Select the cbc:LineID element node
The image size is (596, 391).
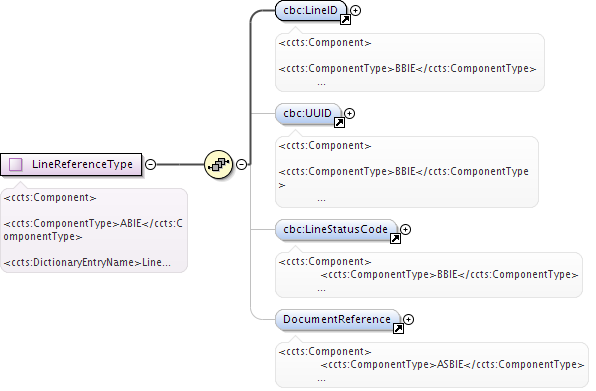click(311, 11)
